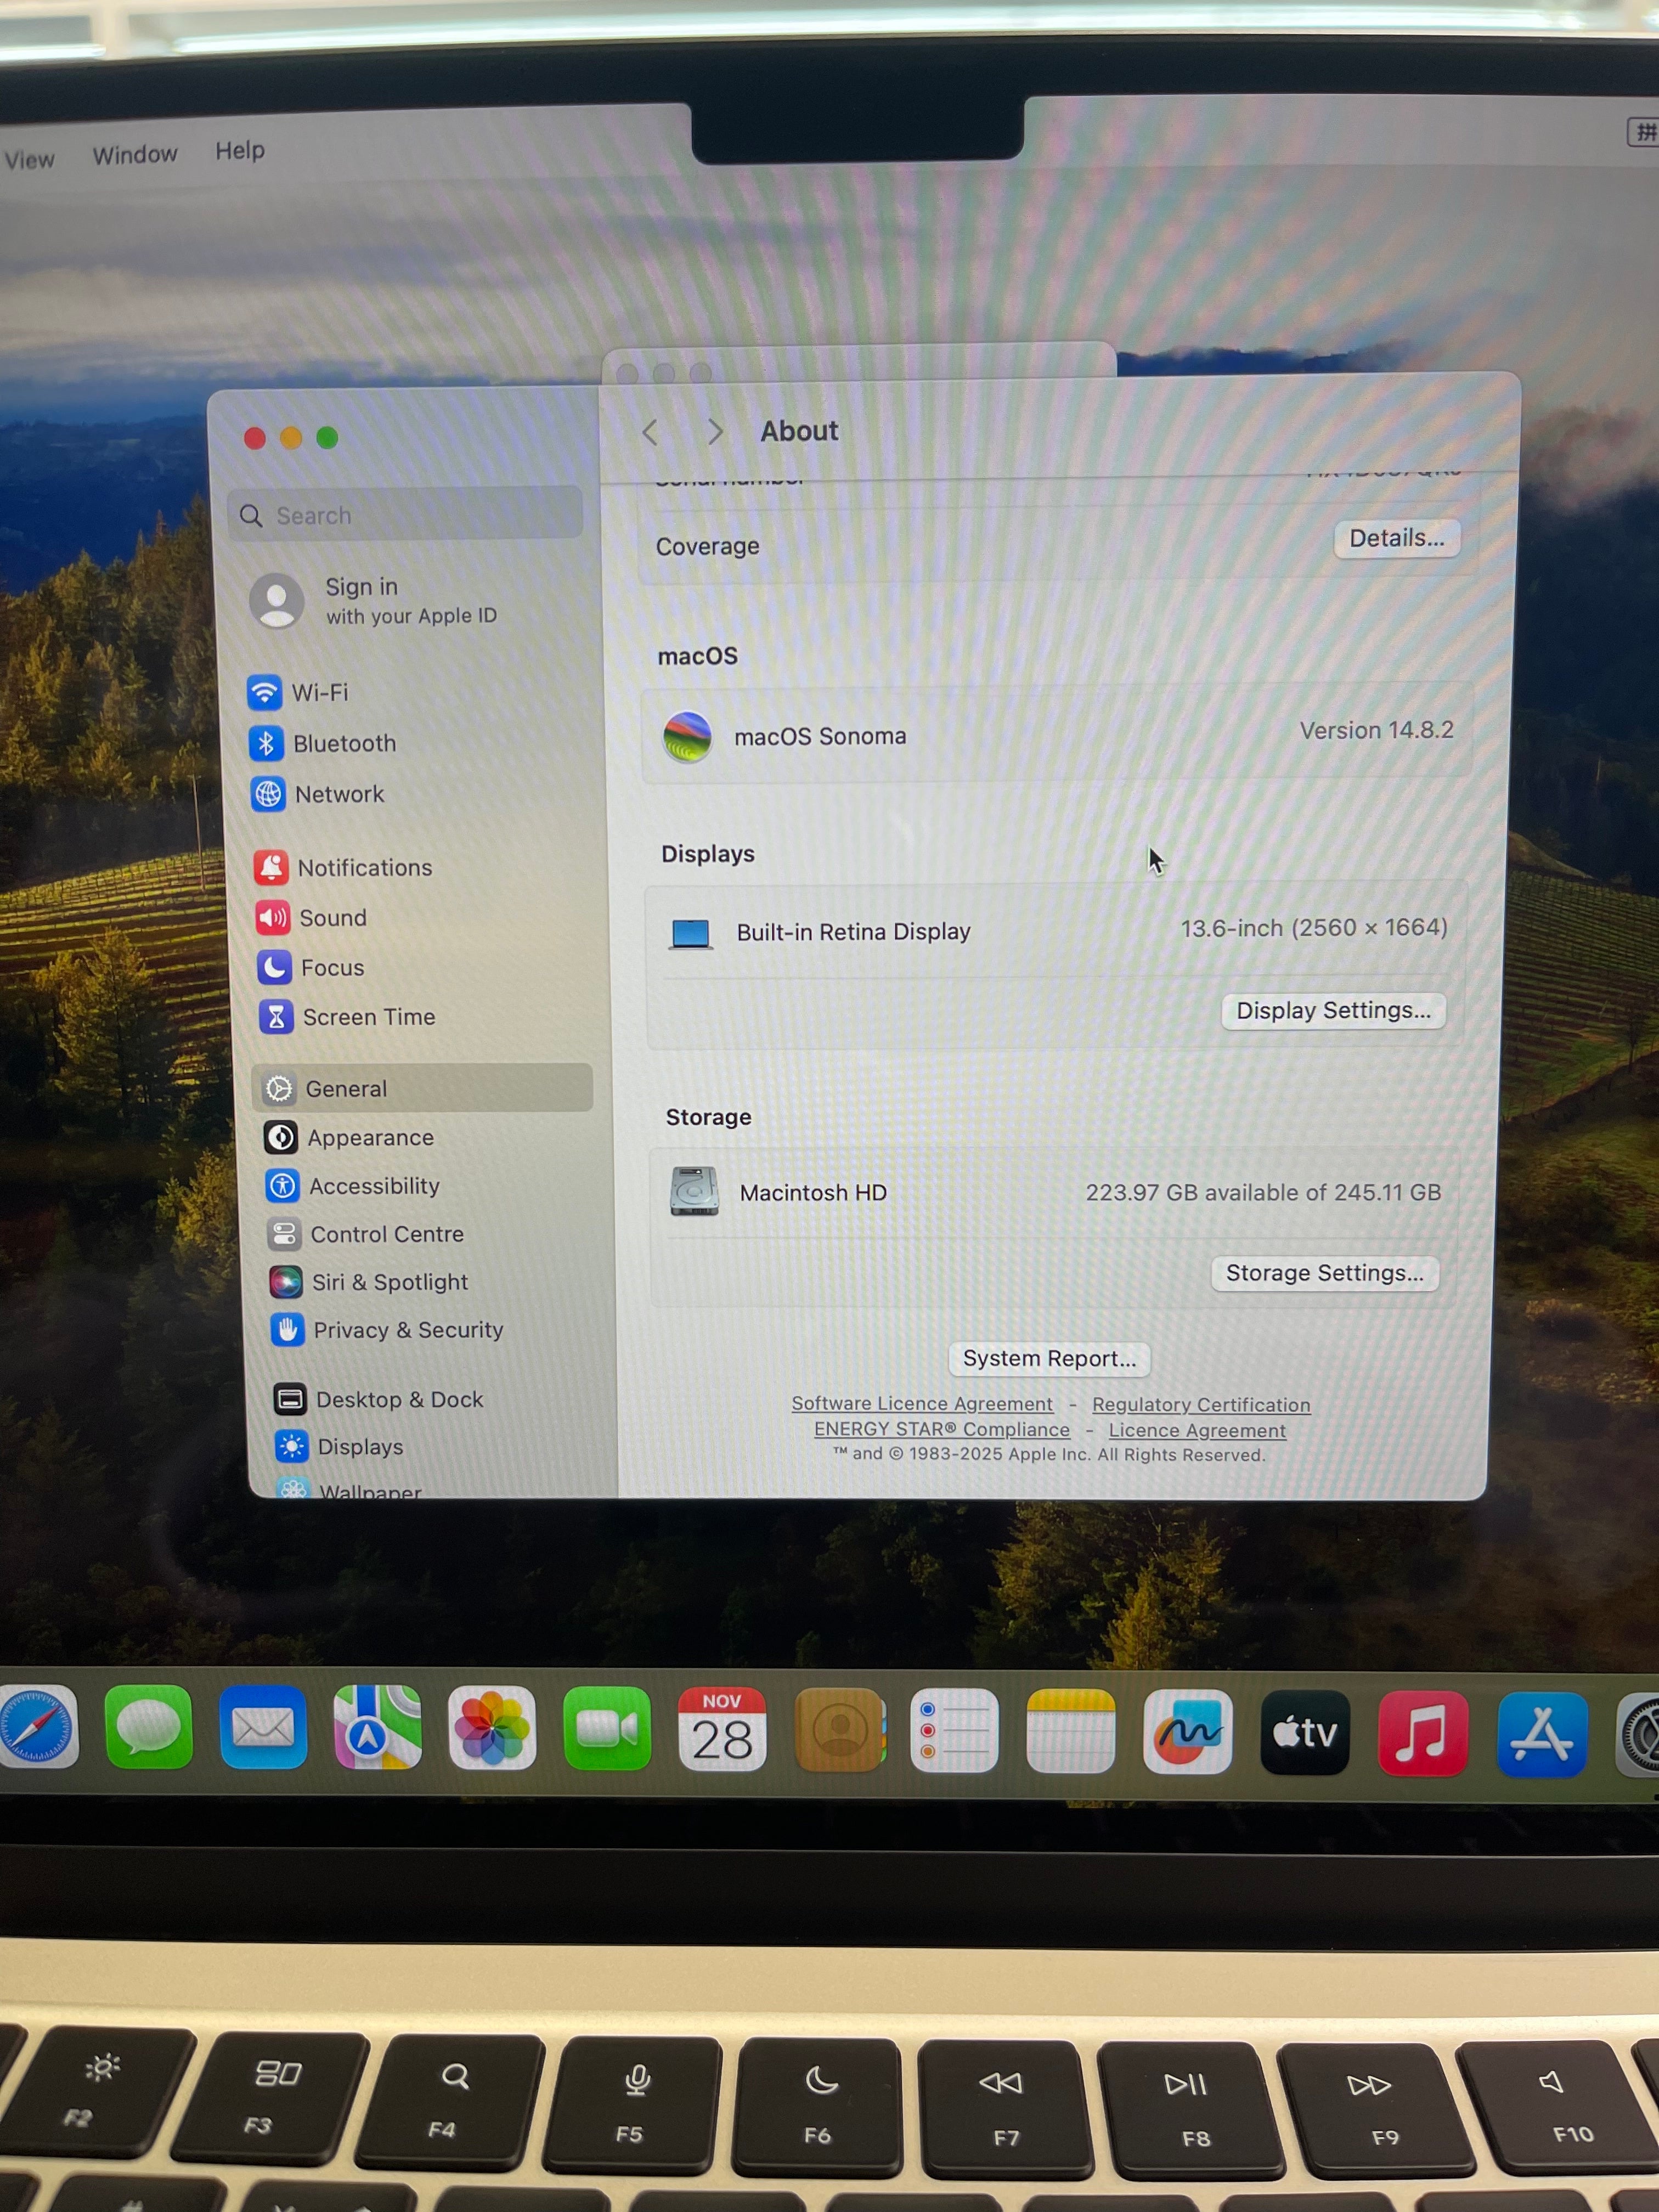Click the Coverage Details… button
1659x2212 pixels.
pos(1396,538)
